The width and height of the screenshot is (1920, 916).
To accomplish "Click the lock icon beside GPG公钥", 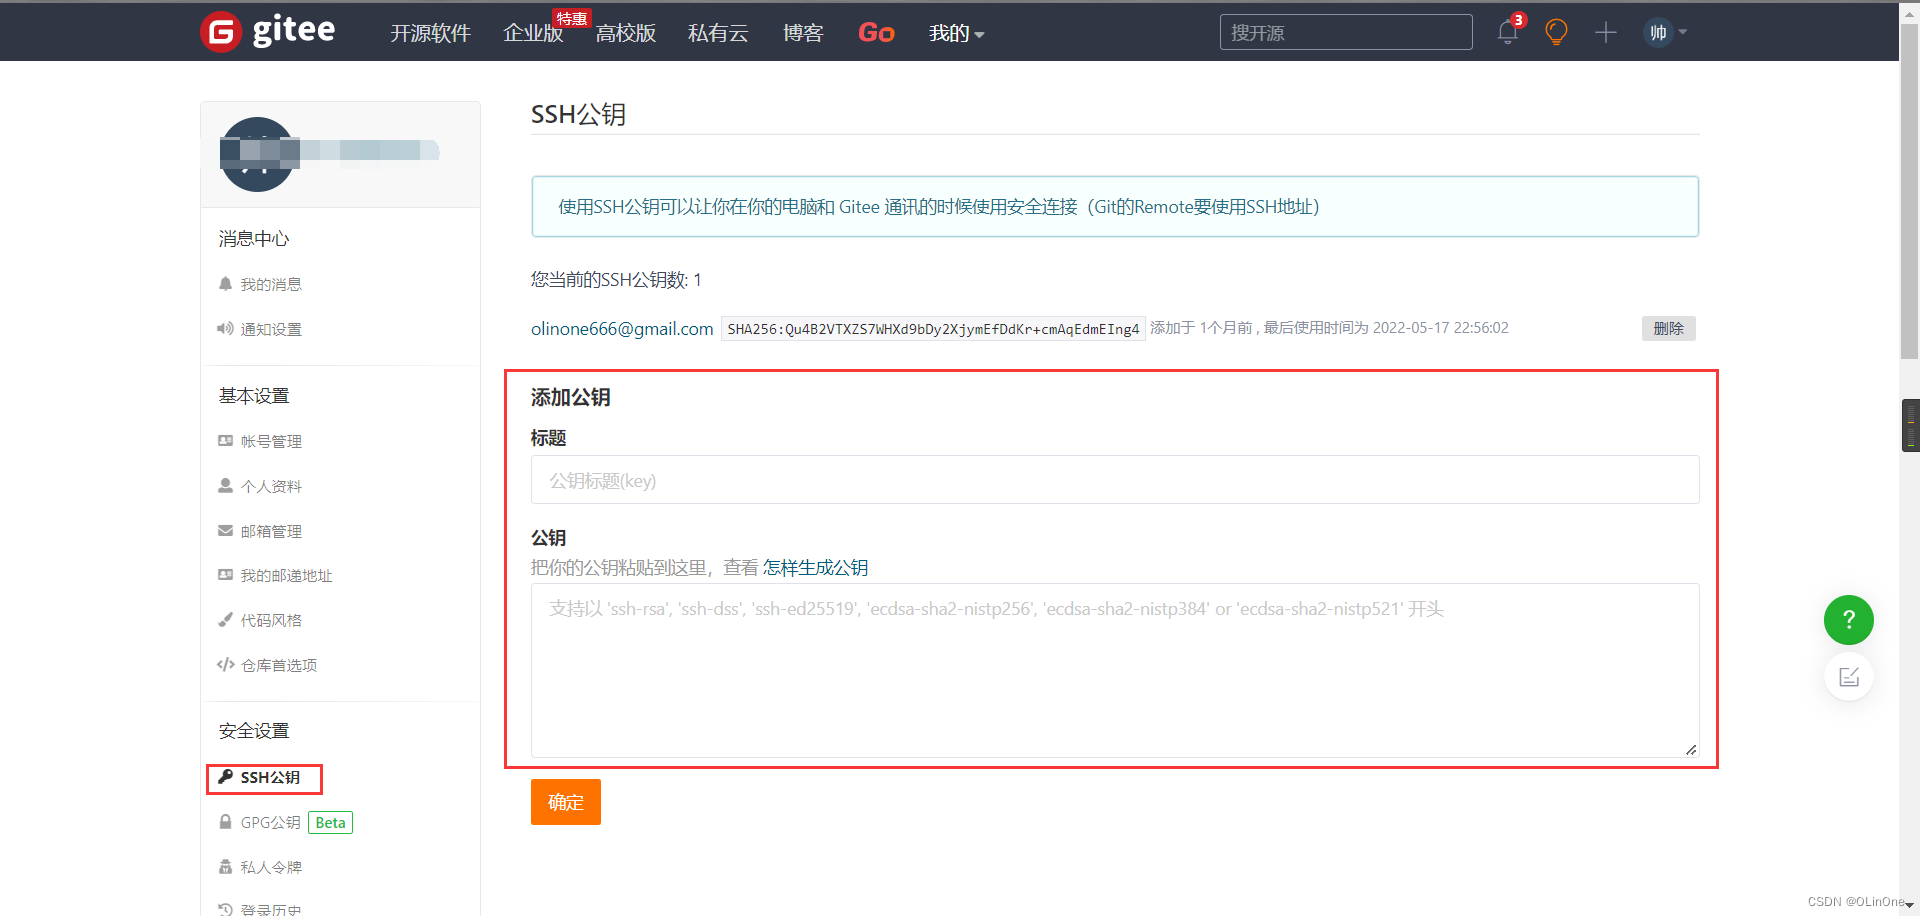I will pos(225,822).
